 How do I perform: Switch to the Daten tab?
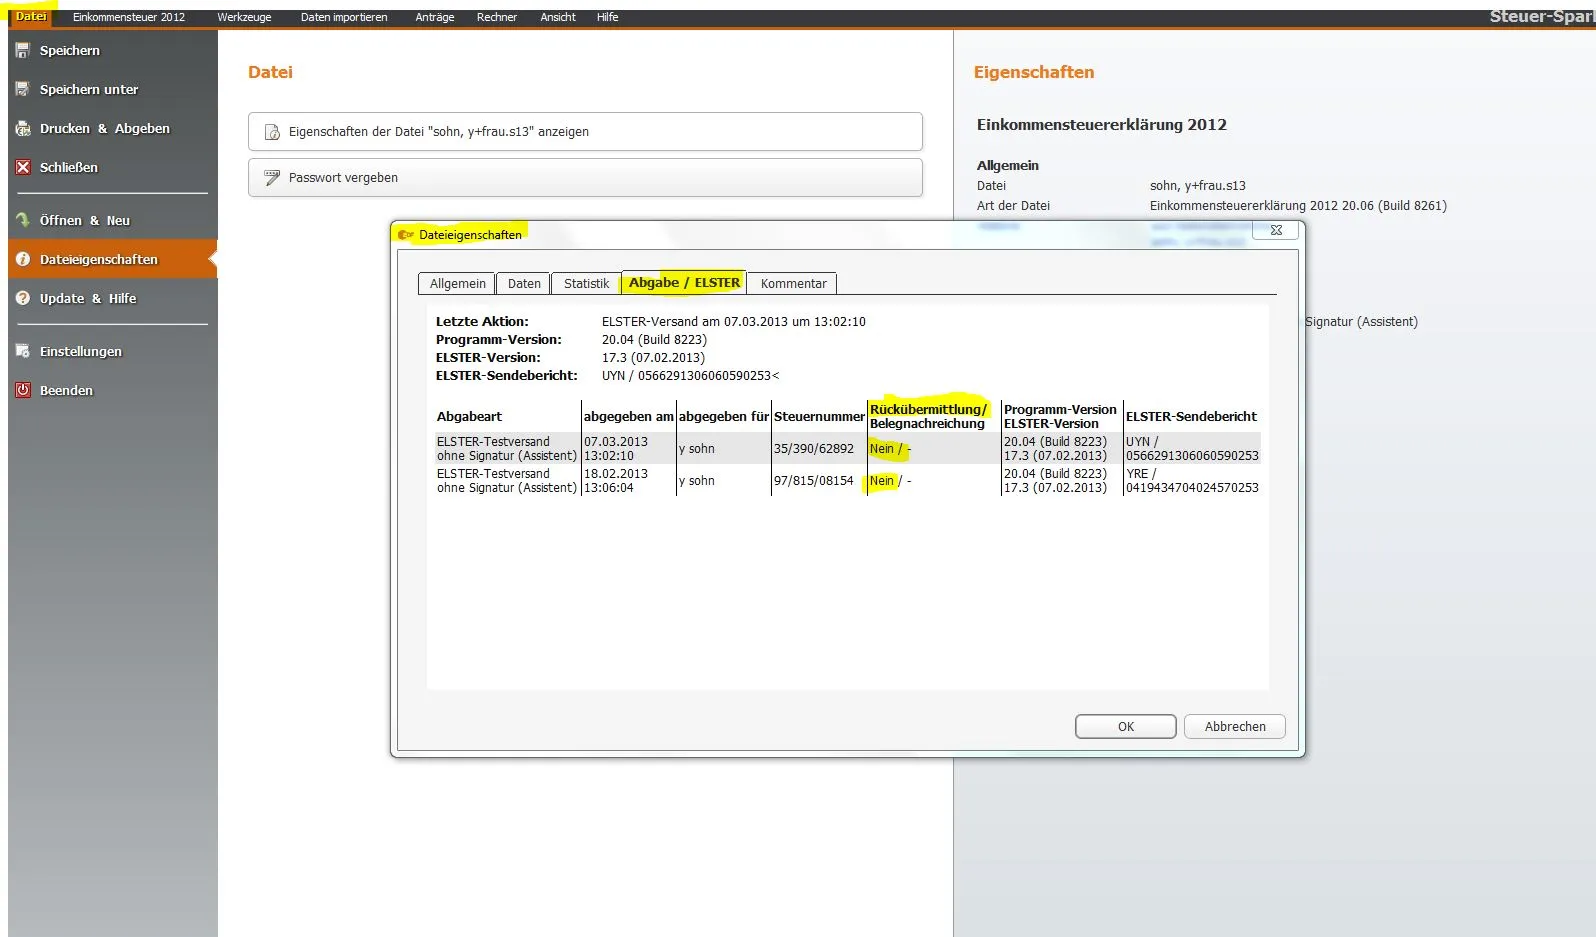coord(524,284)
